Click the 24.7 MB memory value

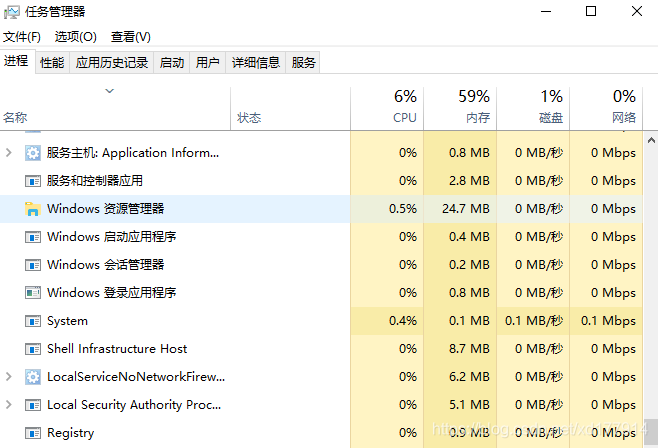tap(466, 209)
